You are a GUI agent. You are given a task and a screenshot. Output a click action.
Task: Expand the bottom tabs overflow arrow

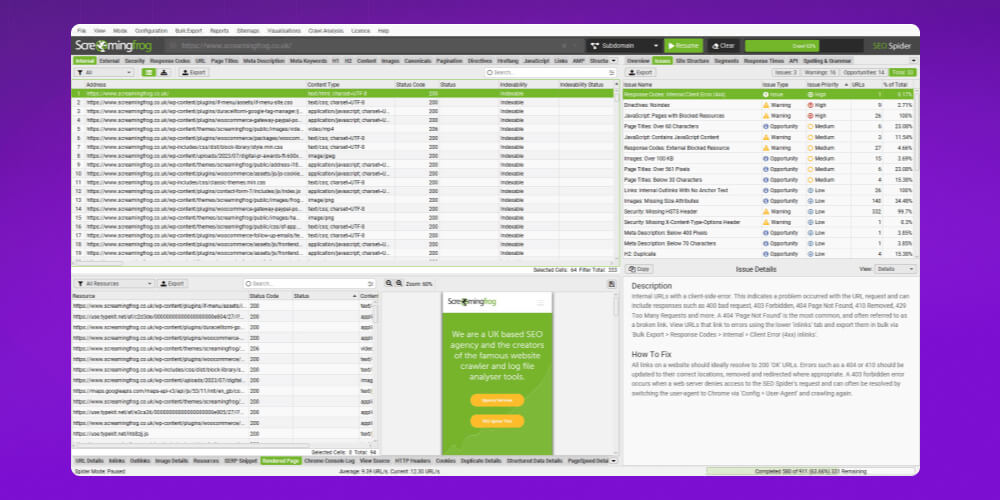pos(614,460)
